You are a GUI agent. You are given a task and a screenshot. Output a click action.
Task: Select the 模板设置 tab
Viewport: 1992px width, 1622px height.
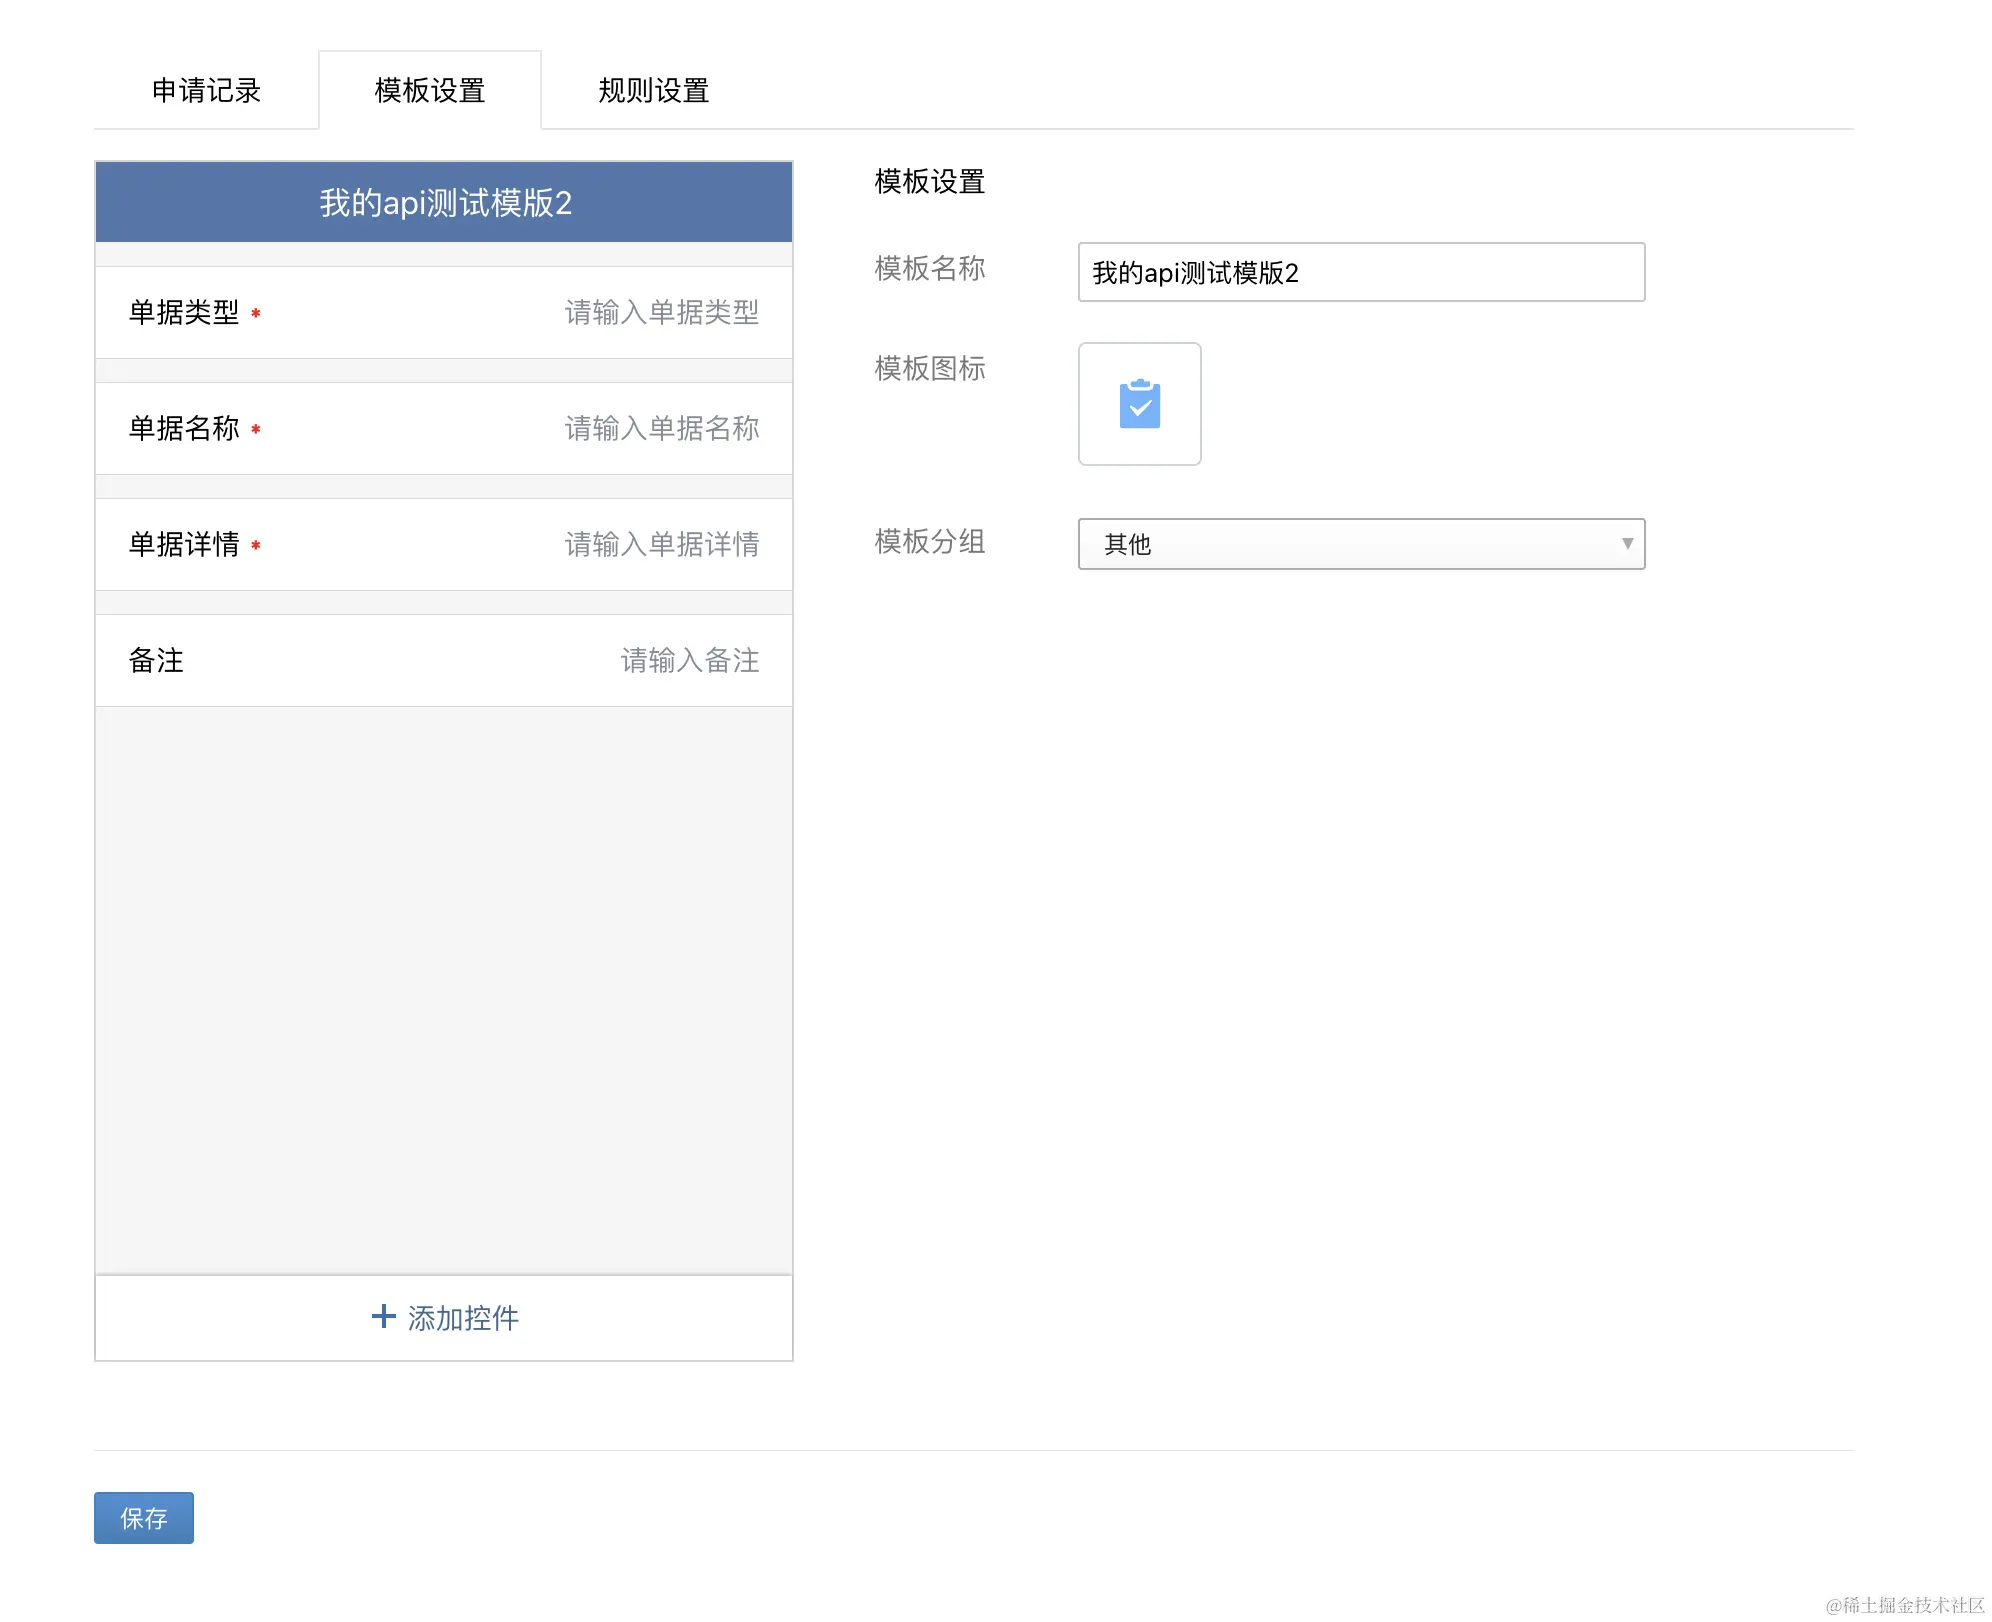[430, 90]
